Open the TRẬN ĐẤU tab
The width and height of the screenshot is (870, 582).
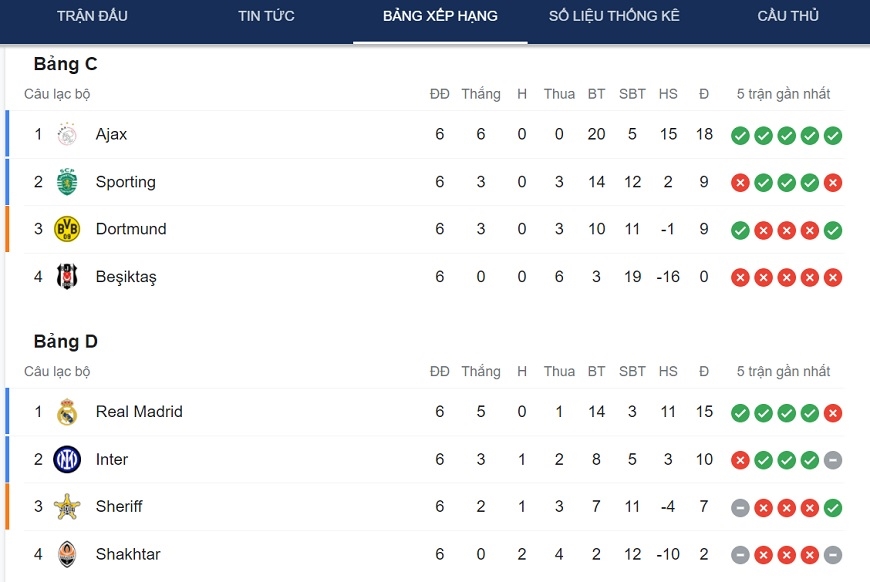92,16
